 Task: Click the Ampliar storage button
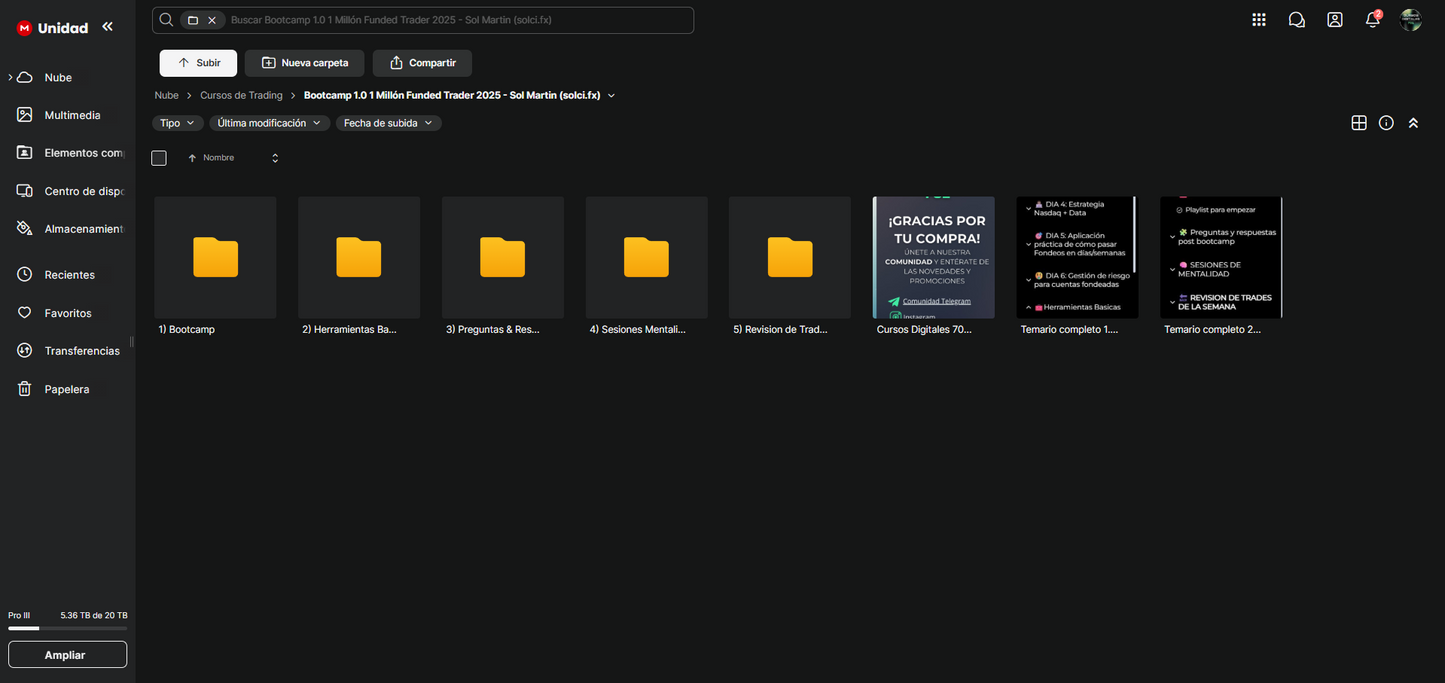click(67, 655)
